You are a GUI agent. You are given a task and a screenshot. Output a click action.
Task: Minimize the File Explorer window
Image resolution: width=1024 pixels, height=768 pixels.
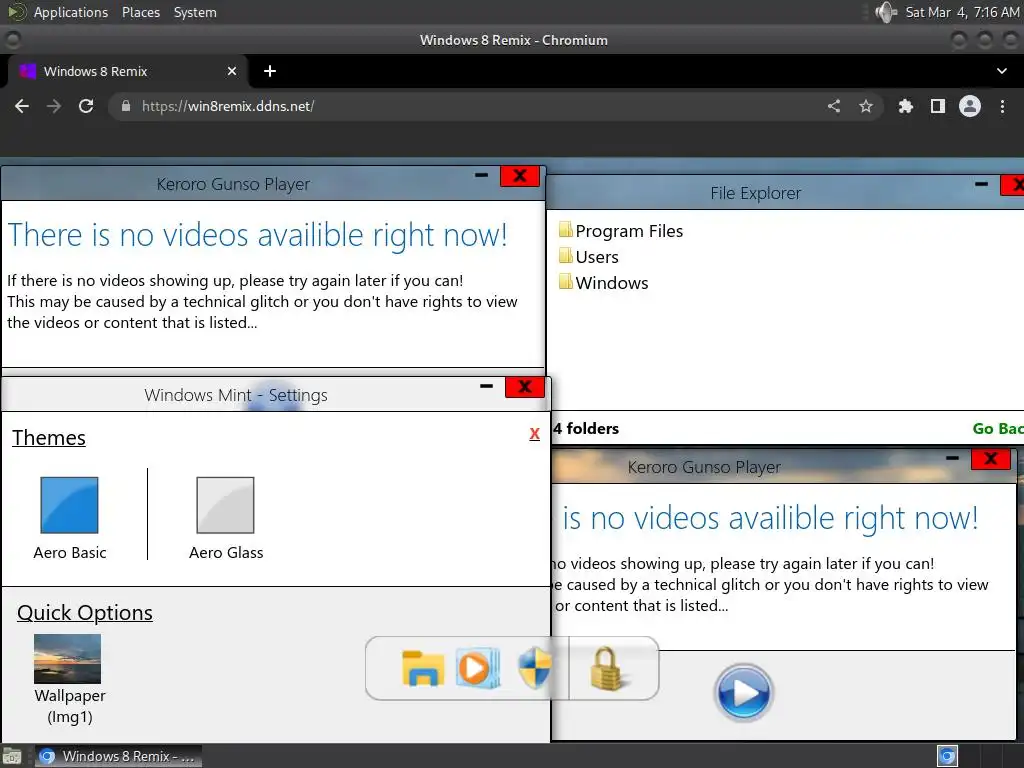pyautogui.click(x=981, y=184)
